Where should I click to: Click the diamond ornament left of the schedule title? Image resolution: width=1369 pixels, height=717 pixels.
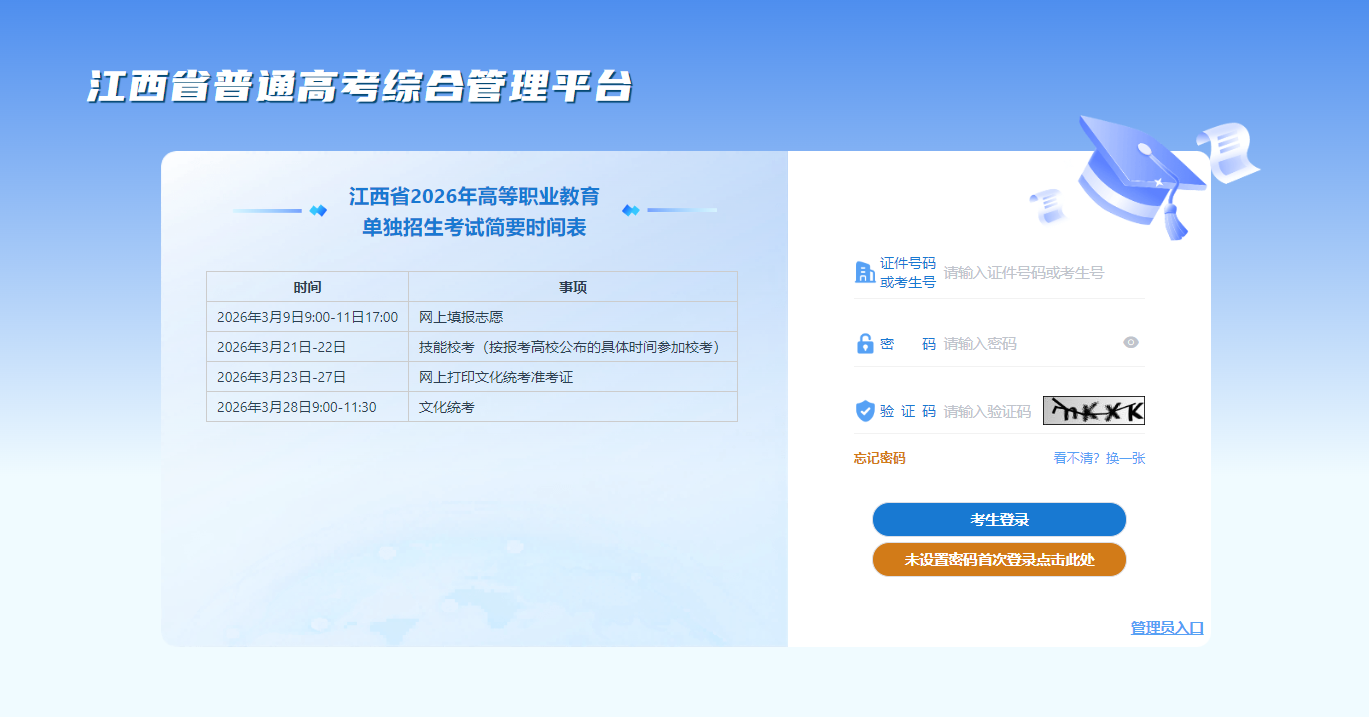click(318, 210)
